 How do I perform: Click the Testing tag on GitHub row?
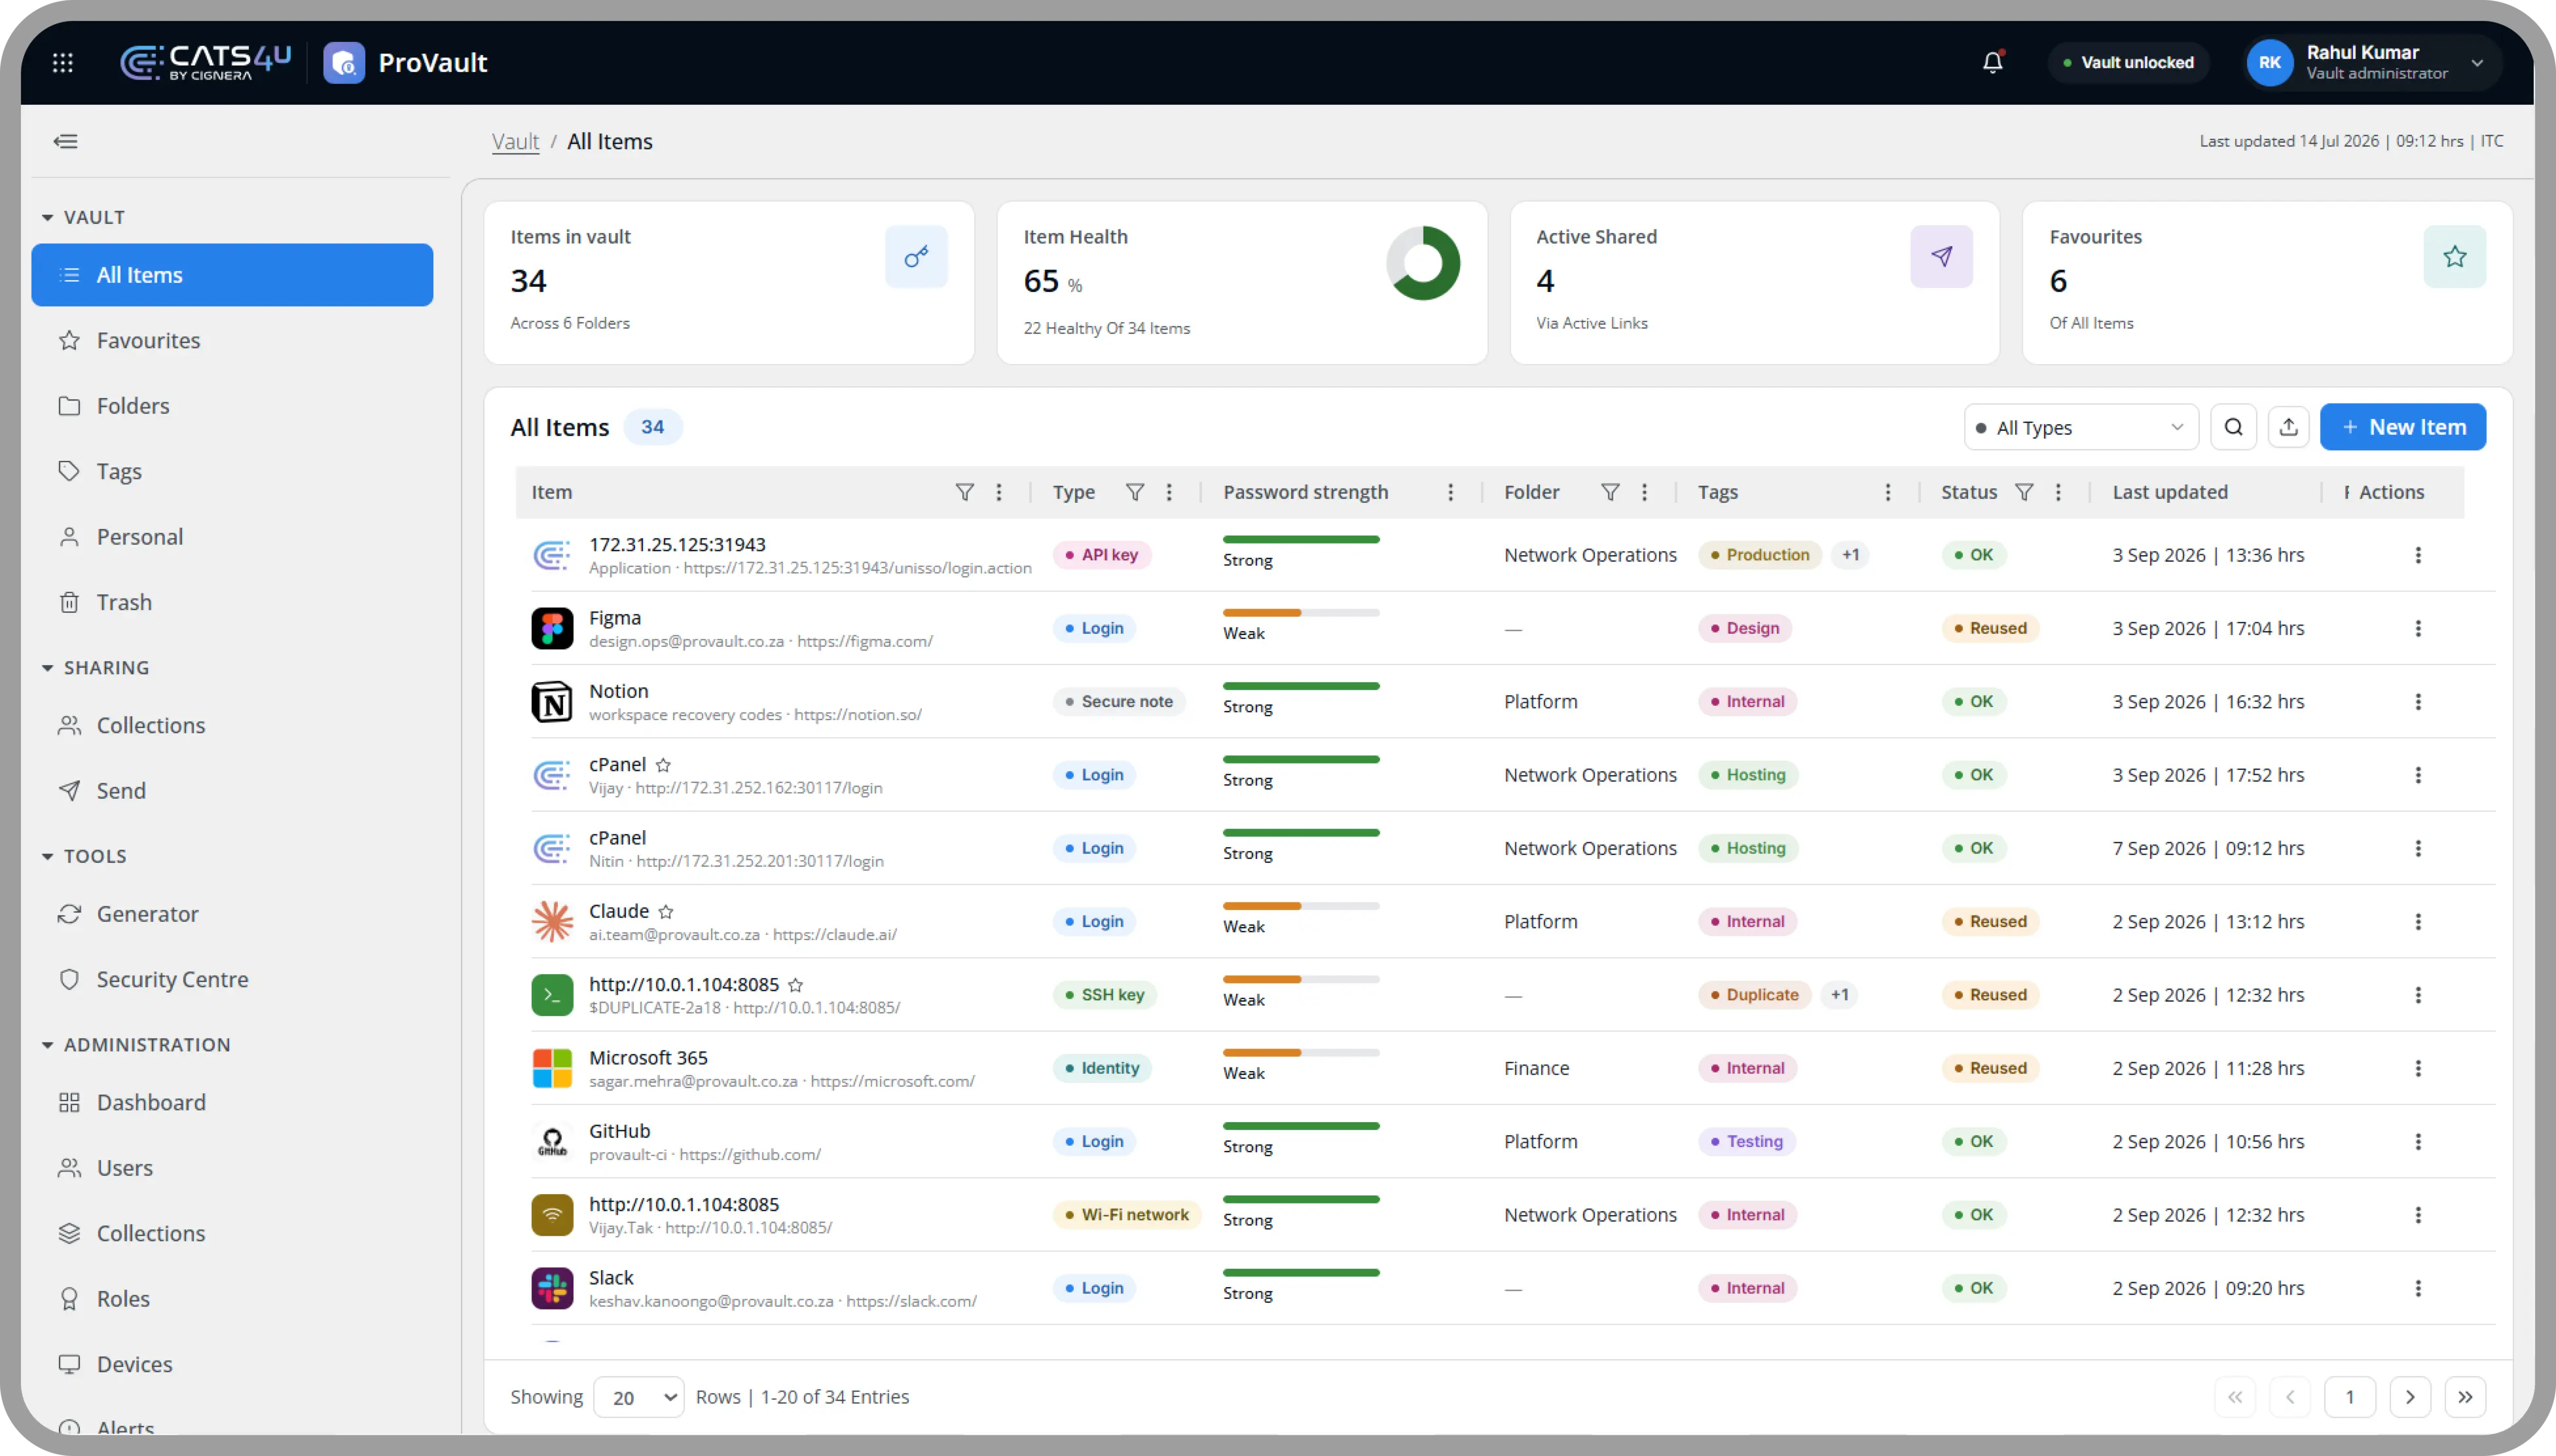[1746, 1142]
